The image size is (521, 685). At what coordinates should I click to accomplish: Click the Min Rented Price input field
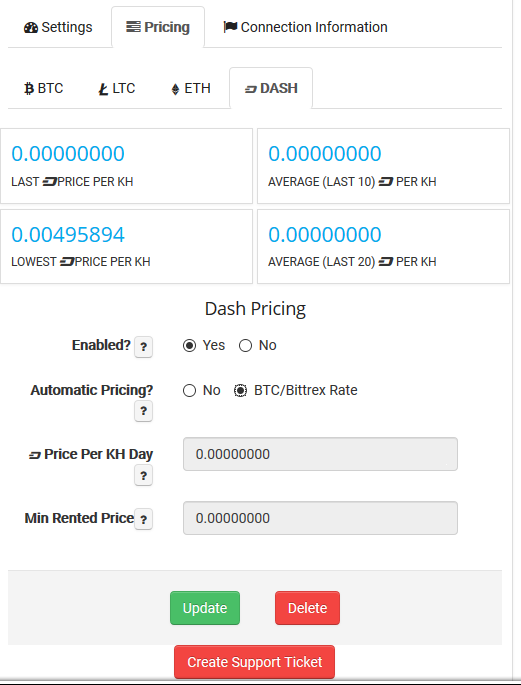320,518
